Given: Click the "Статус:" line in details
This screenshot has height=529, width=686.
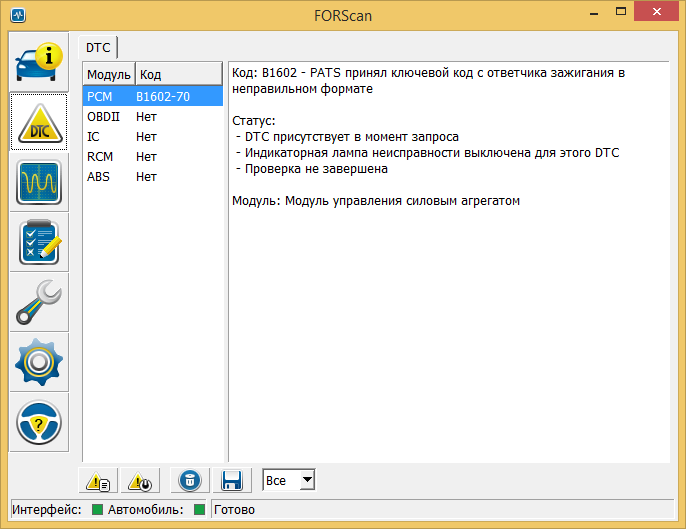Looking at the screenshot, I should coord(254,121).
